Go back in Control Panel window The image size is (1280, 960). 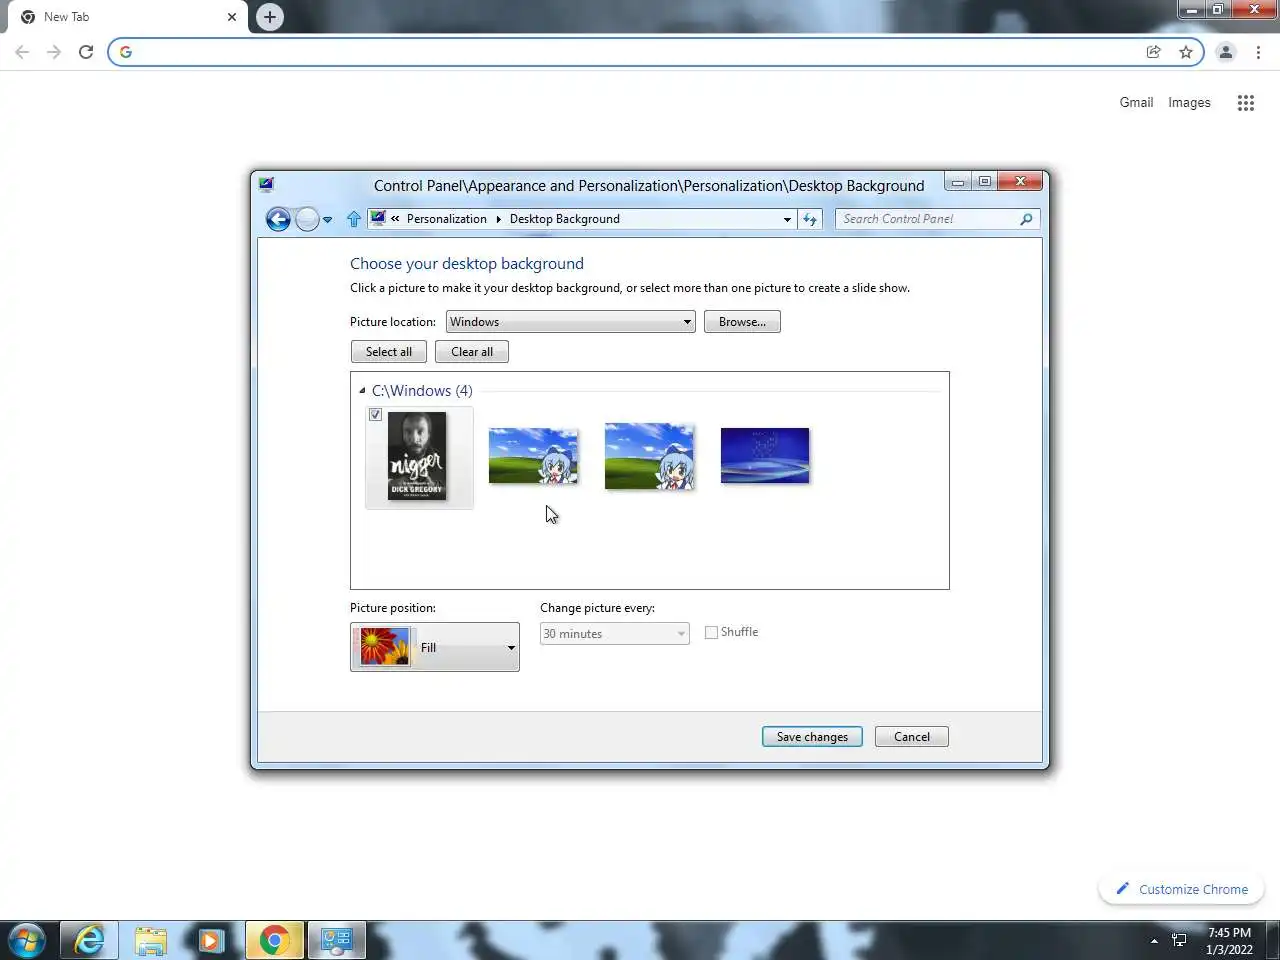click(278, 219)
